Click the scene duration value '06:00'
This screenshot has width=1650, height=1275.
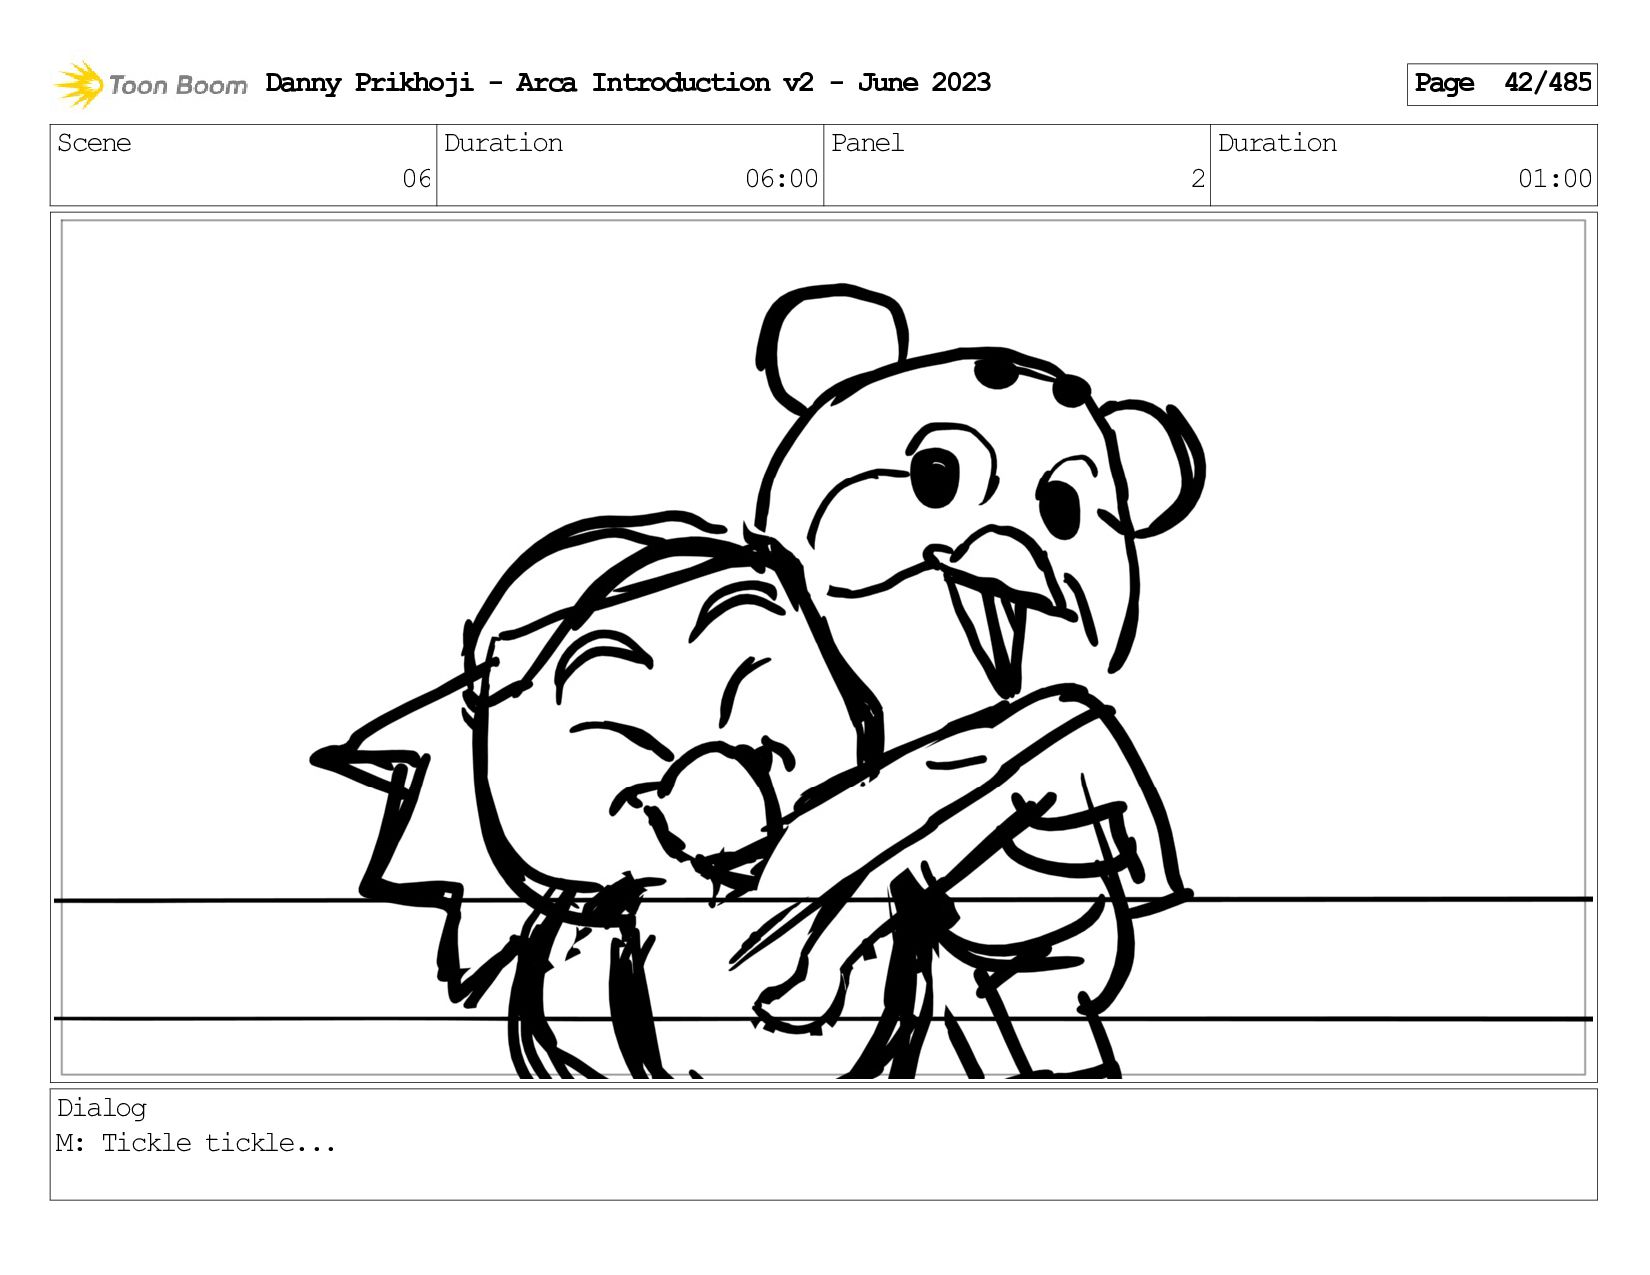781,179
